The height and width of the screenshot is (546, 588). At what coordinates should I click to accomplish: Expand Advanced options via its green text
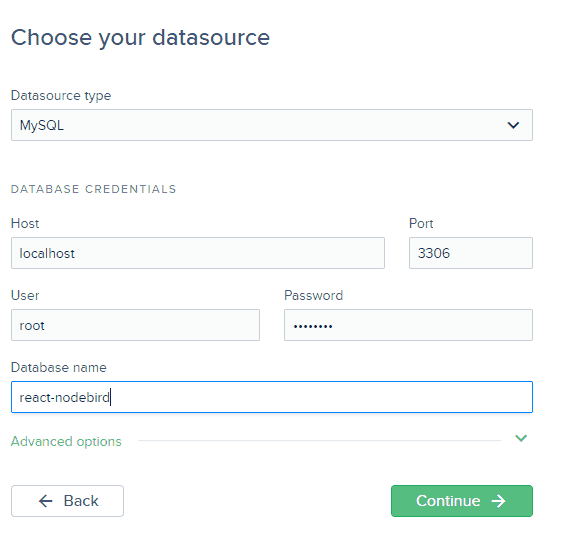tap(66, 442)
